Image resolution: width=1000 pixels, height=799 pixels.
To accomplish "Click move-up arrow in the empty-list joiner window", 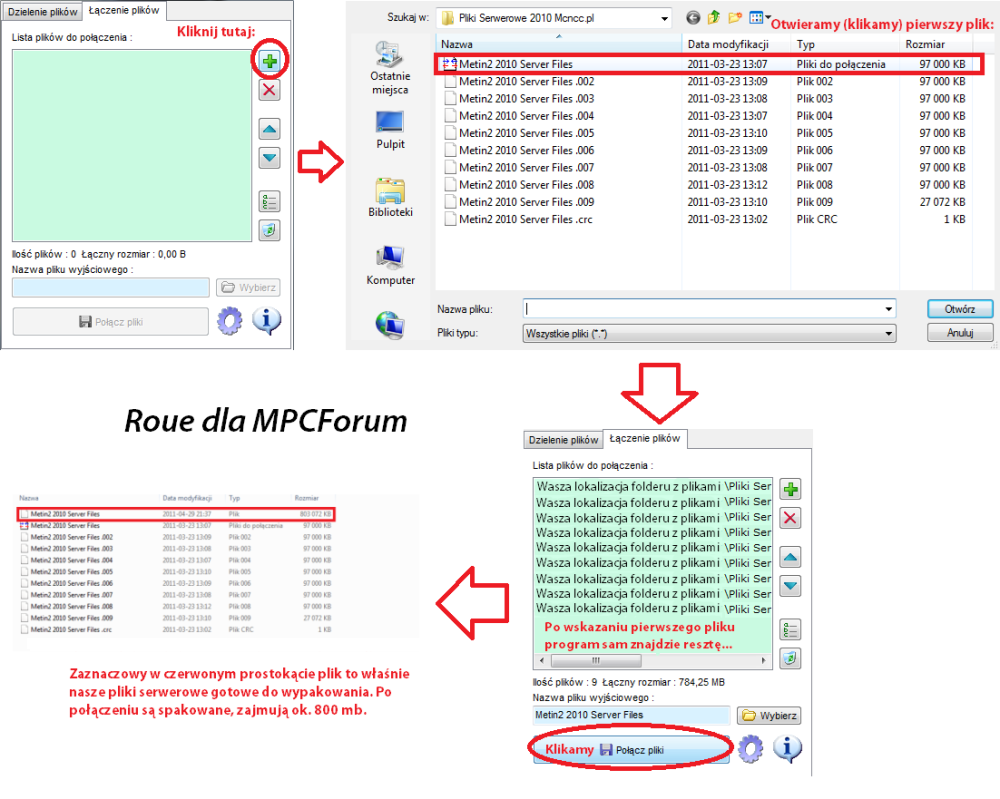I will [x=270, y=129].
